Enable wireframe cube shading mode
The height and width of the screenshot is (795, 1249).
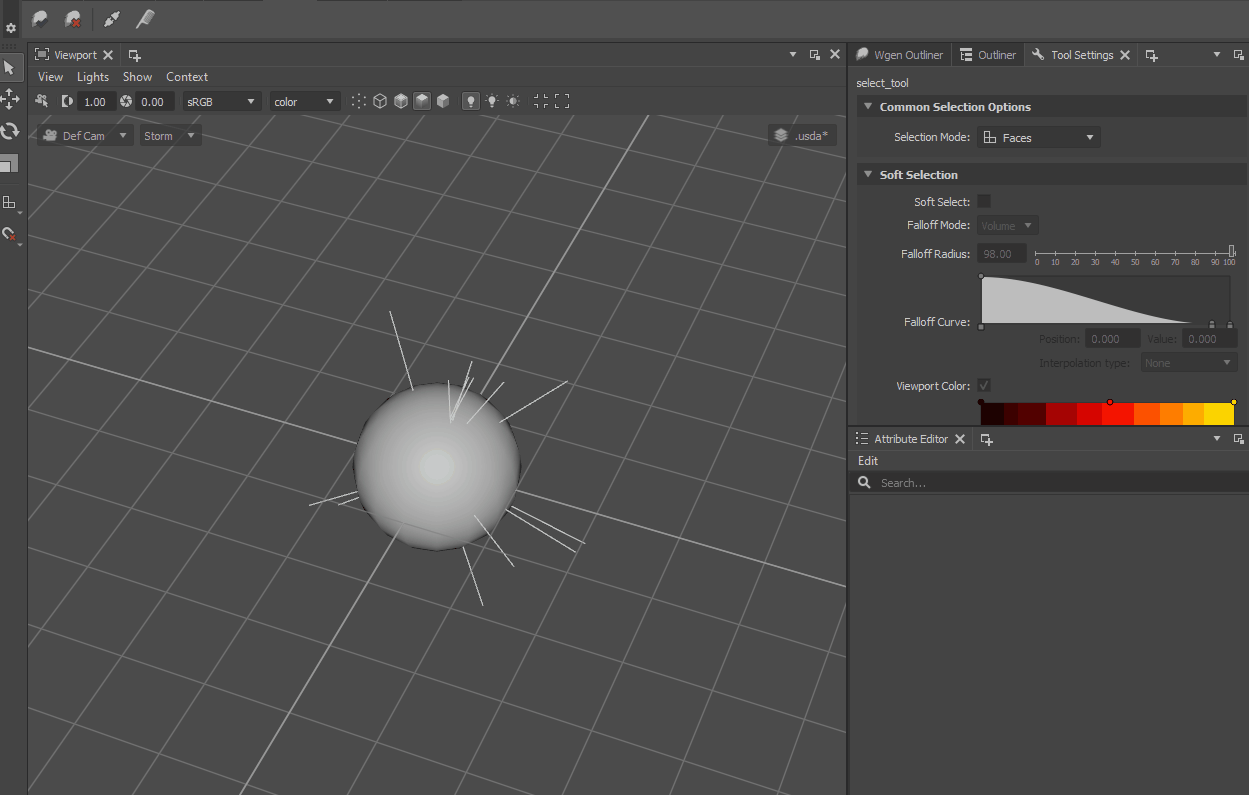pyautogui.click(x=380, y=101)
